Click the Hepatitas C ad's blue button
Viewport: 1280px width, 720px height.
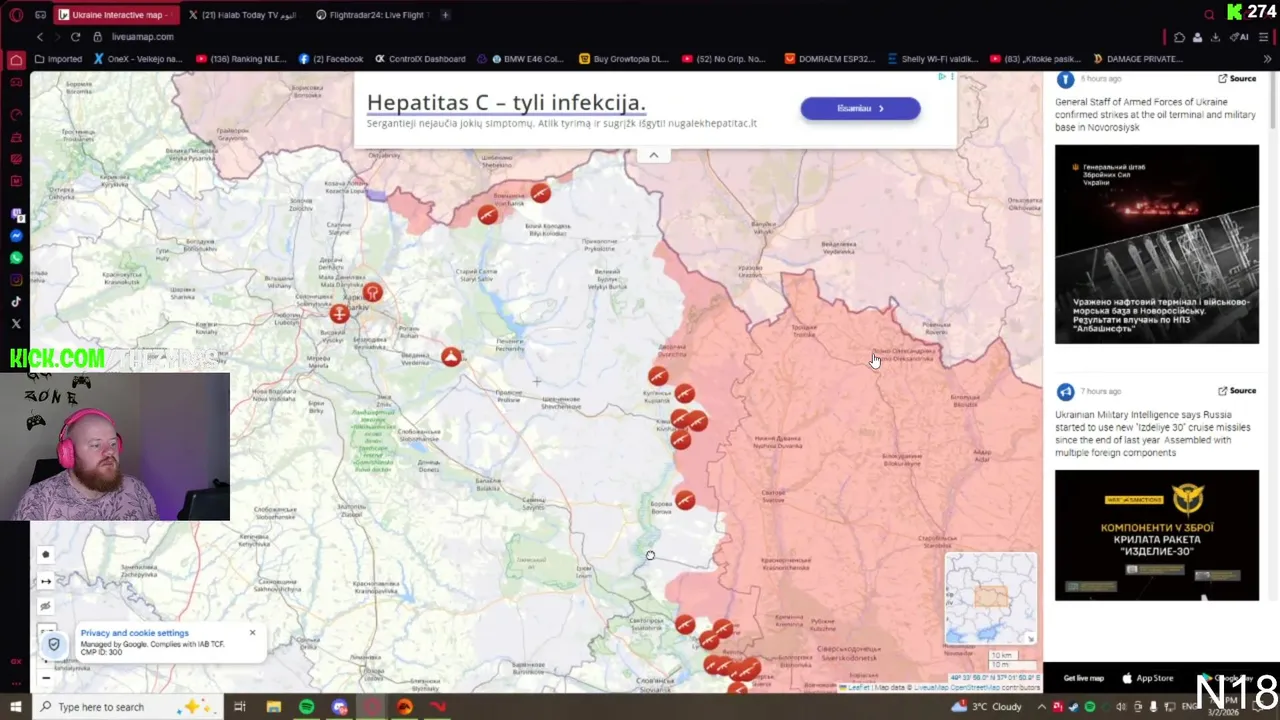coord(860,108)
